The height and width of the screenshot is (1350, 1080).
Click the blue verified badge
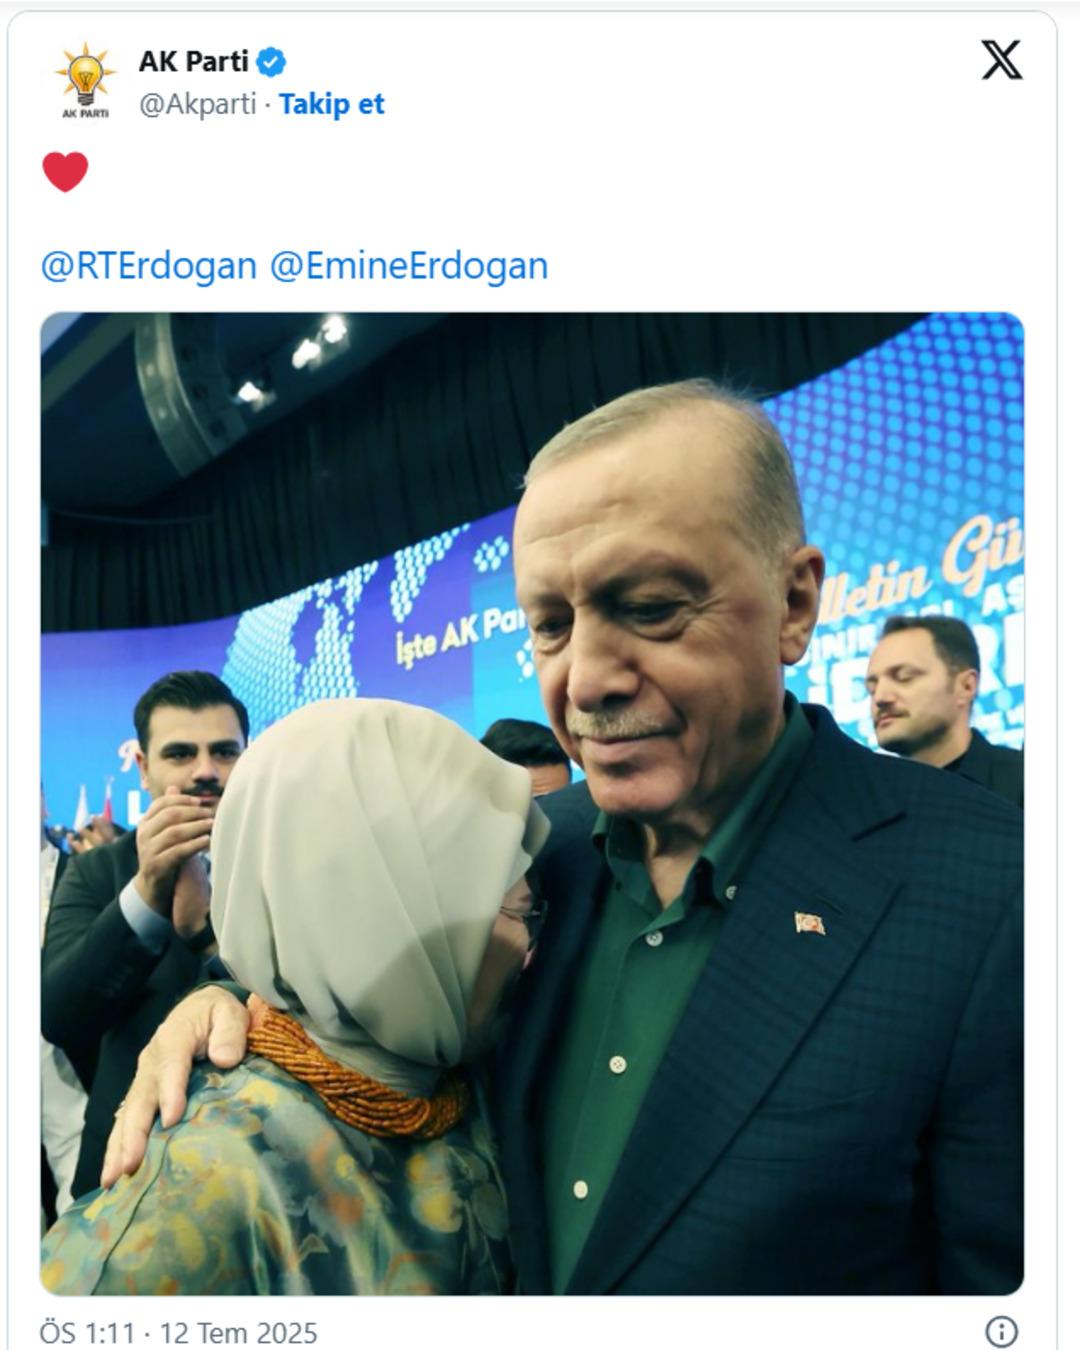[271, 62]
